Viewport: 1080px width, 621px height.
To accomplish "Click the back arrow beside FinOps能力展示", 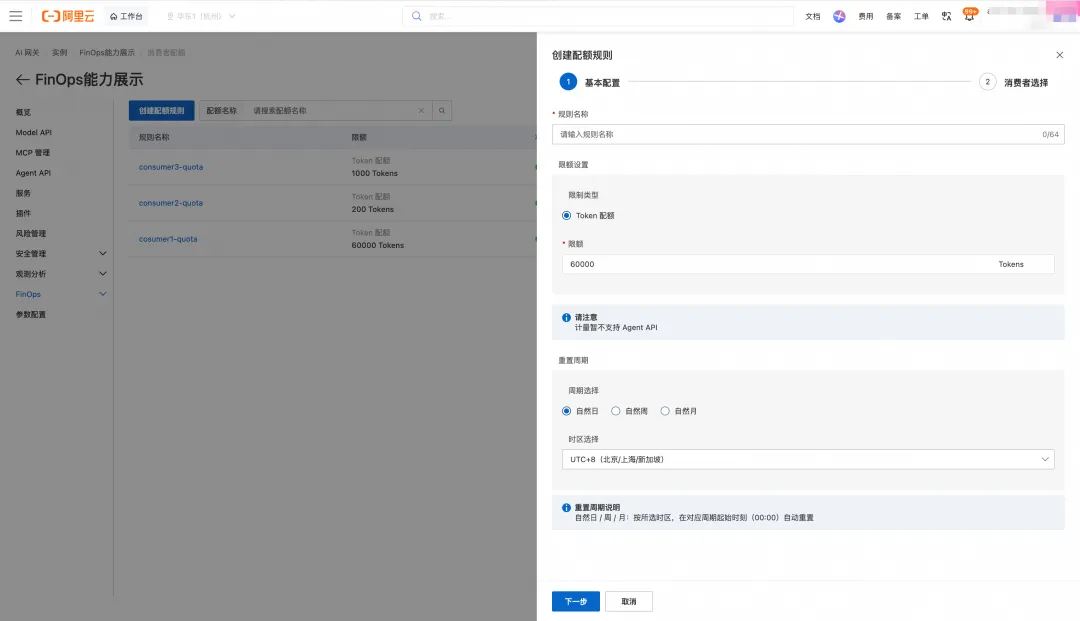I will point(22,80).
